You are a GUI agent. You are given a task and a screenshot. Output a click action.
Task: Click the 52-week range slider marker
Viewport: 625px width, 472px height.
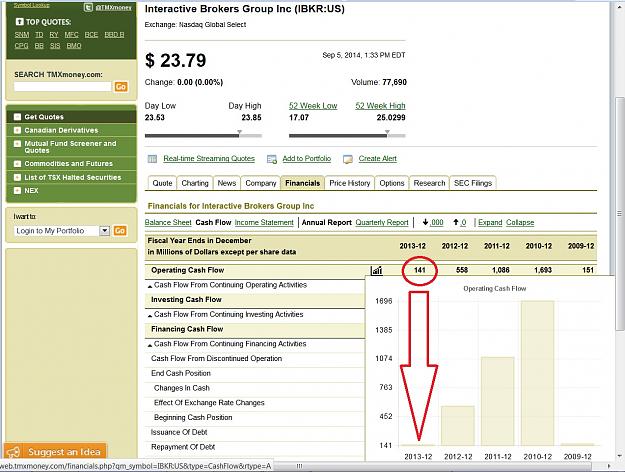[387, 132]
